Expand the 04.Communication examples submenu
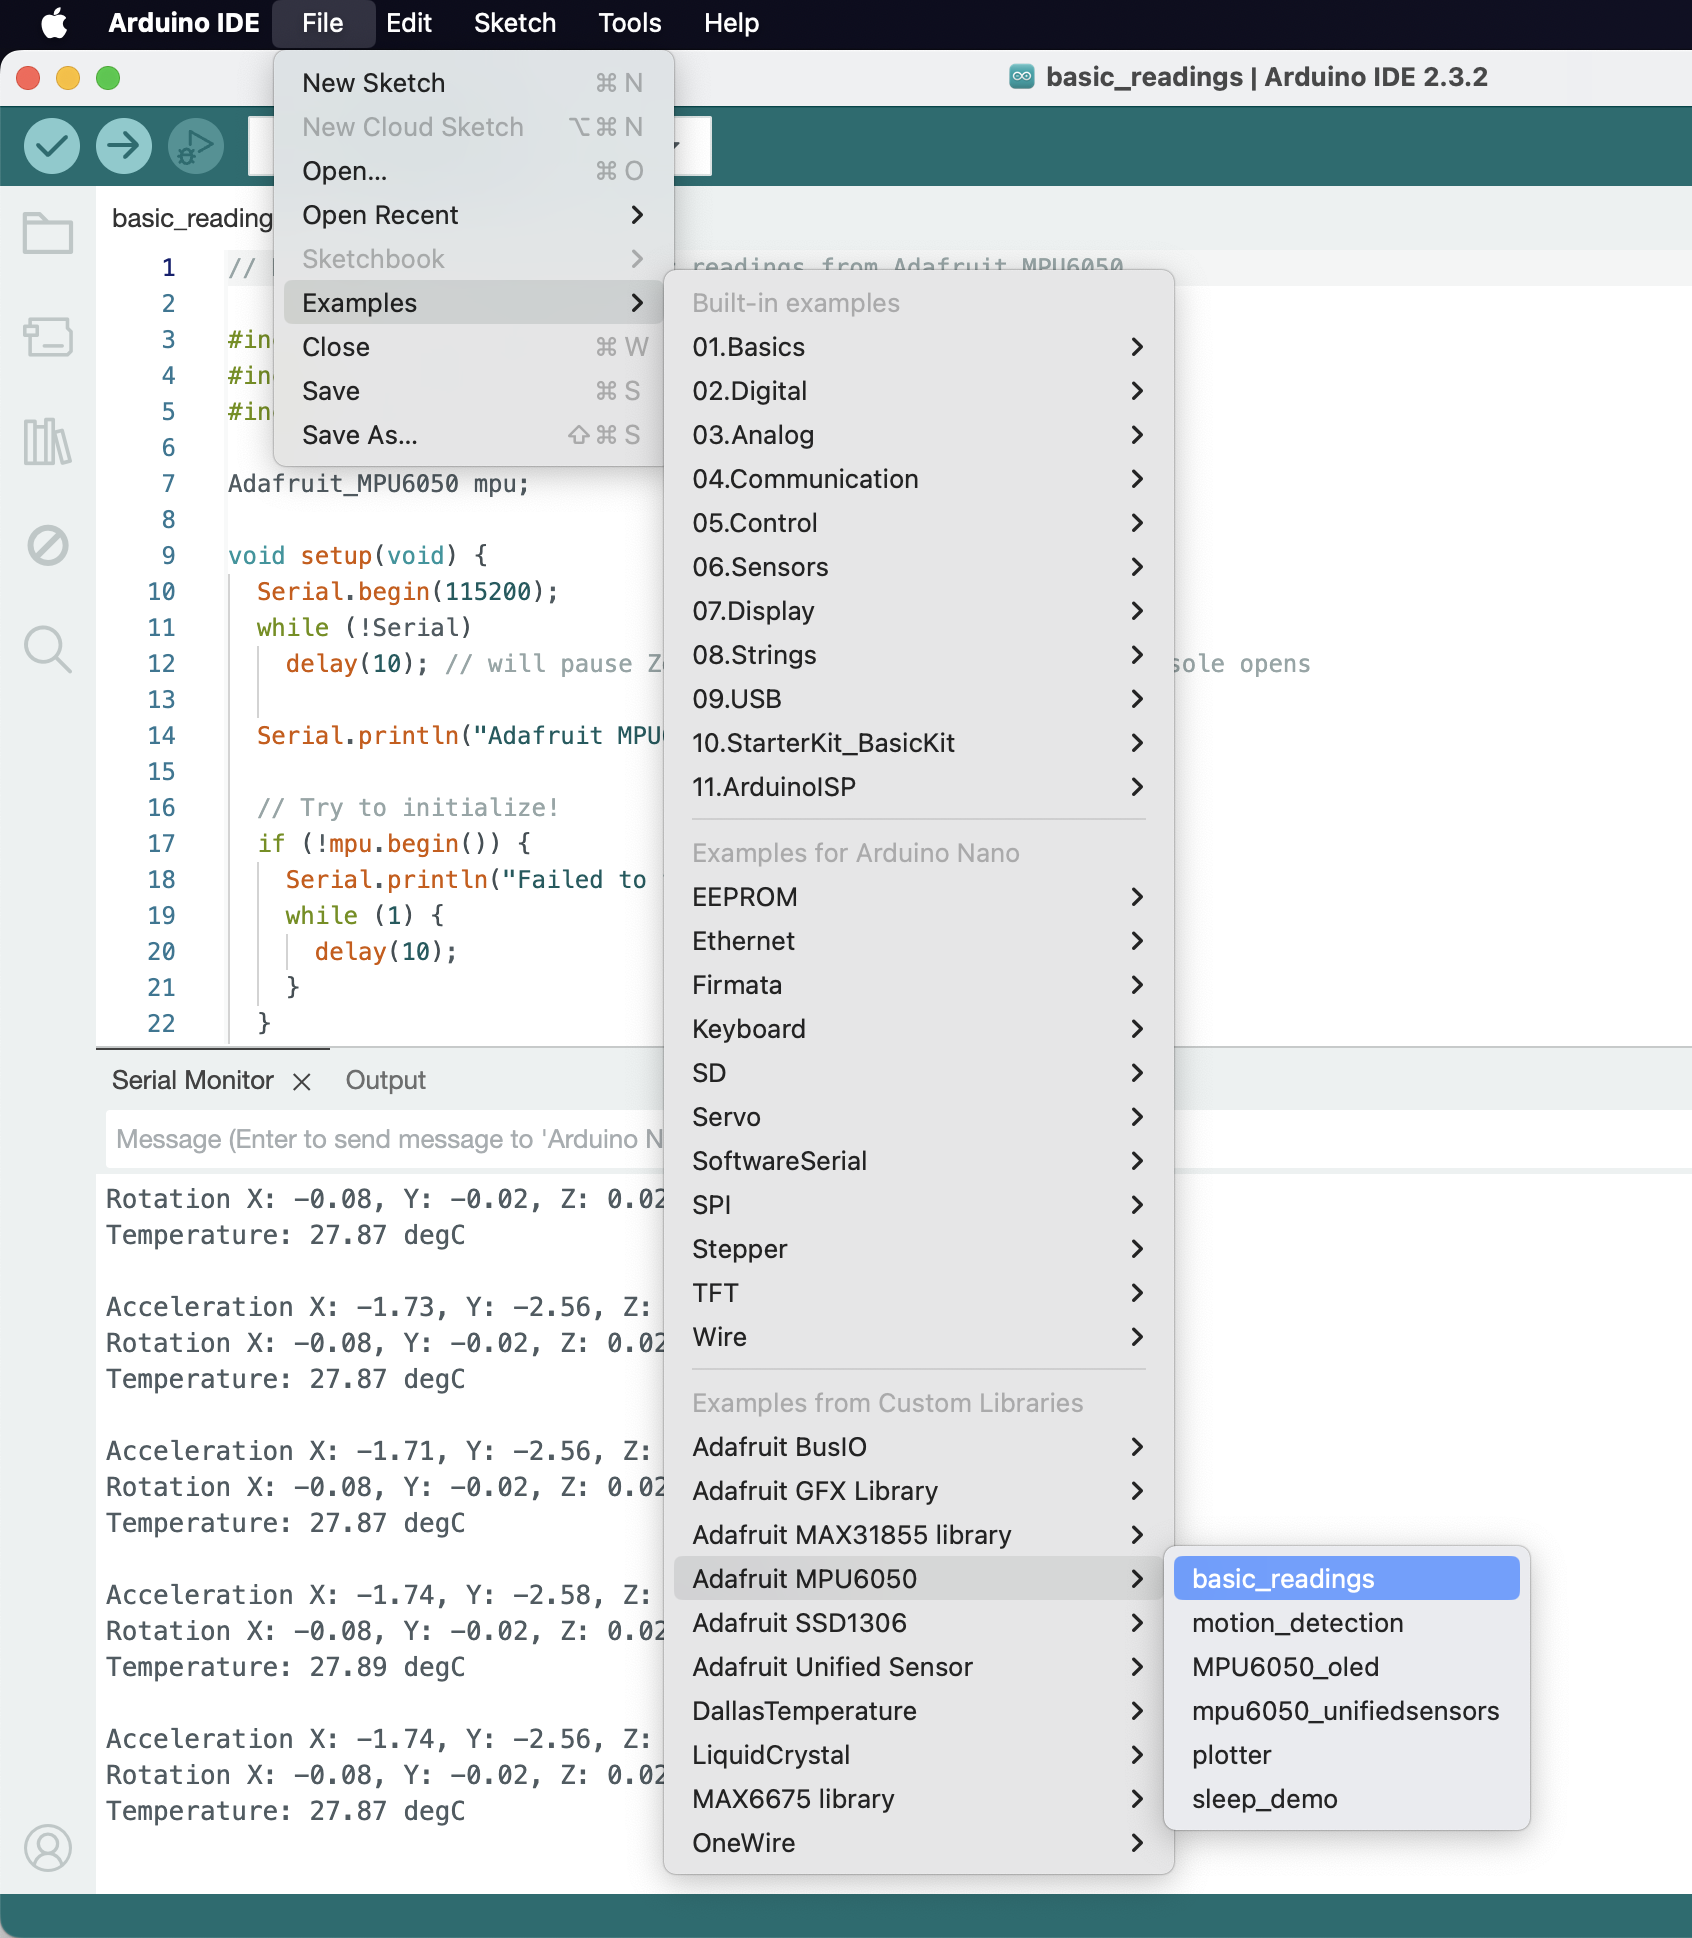The height and width of the screenshot is (1938, 1692). click(918, 479)
